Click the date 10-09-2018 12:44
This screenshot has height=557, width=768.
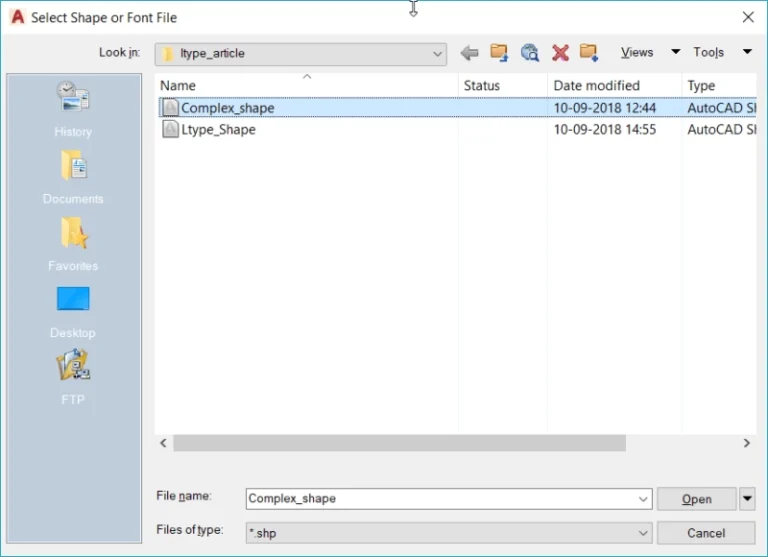604,108
